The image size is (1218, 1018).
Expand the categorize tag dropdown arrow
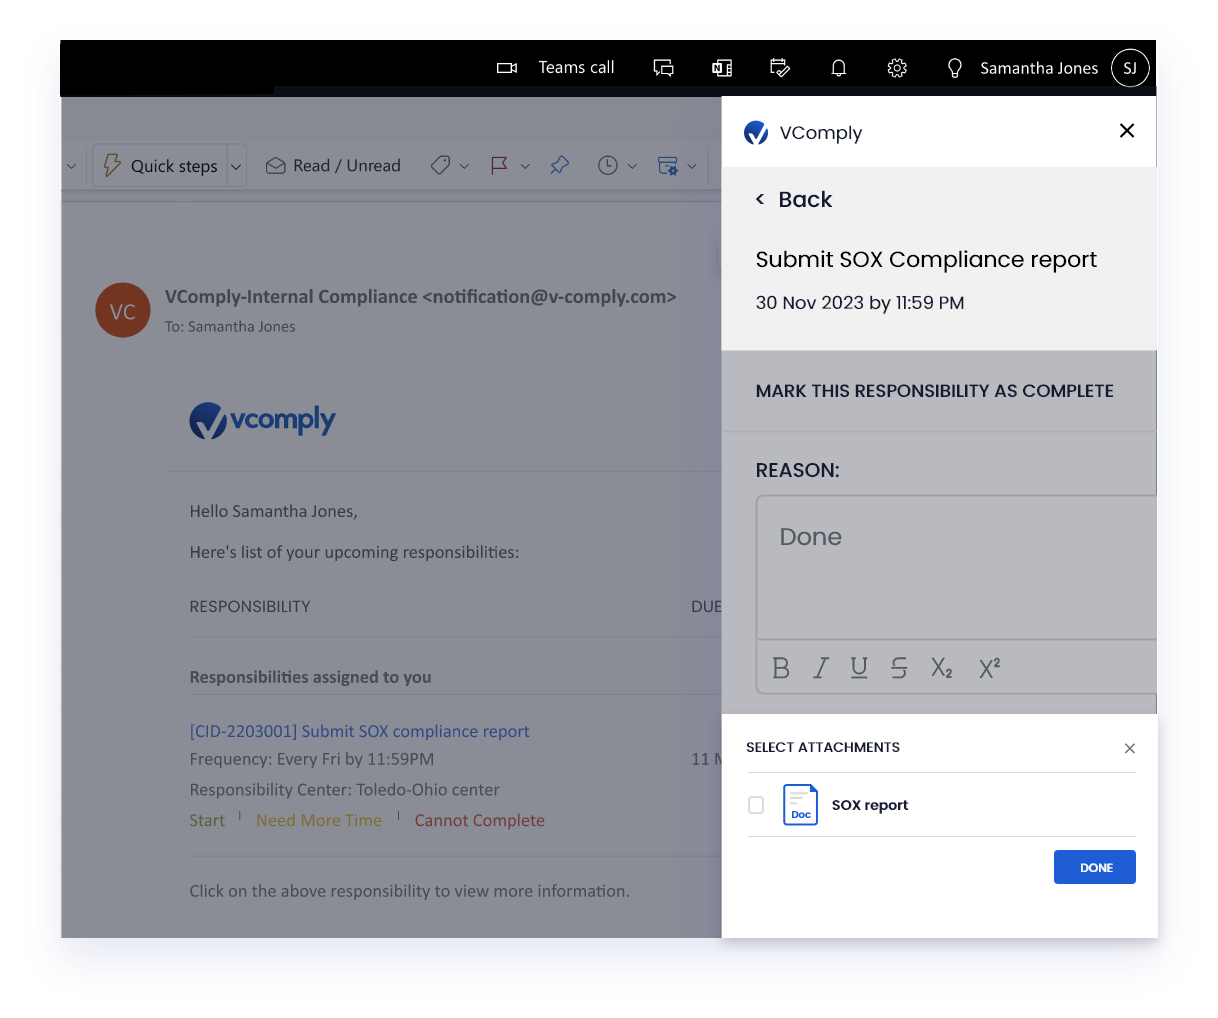464,166
